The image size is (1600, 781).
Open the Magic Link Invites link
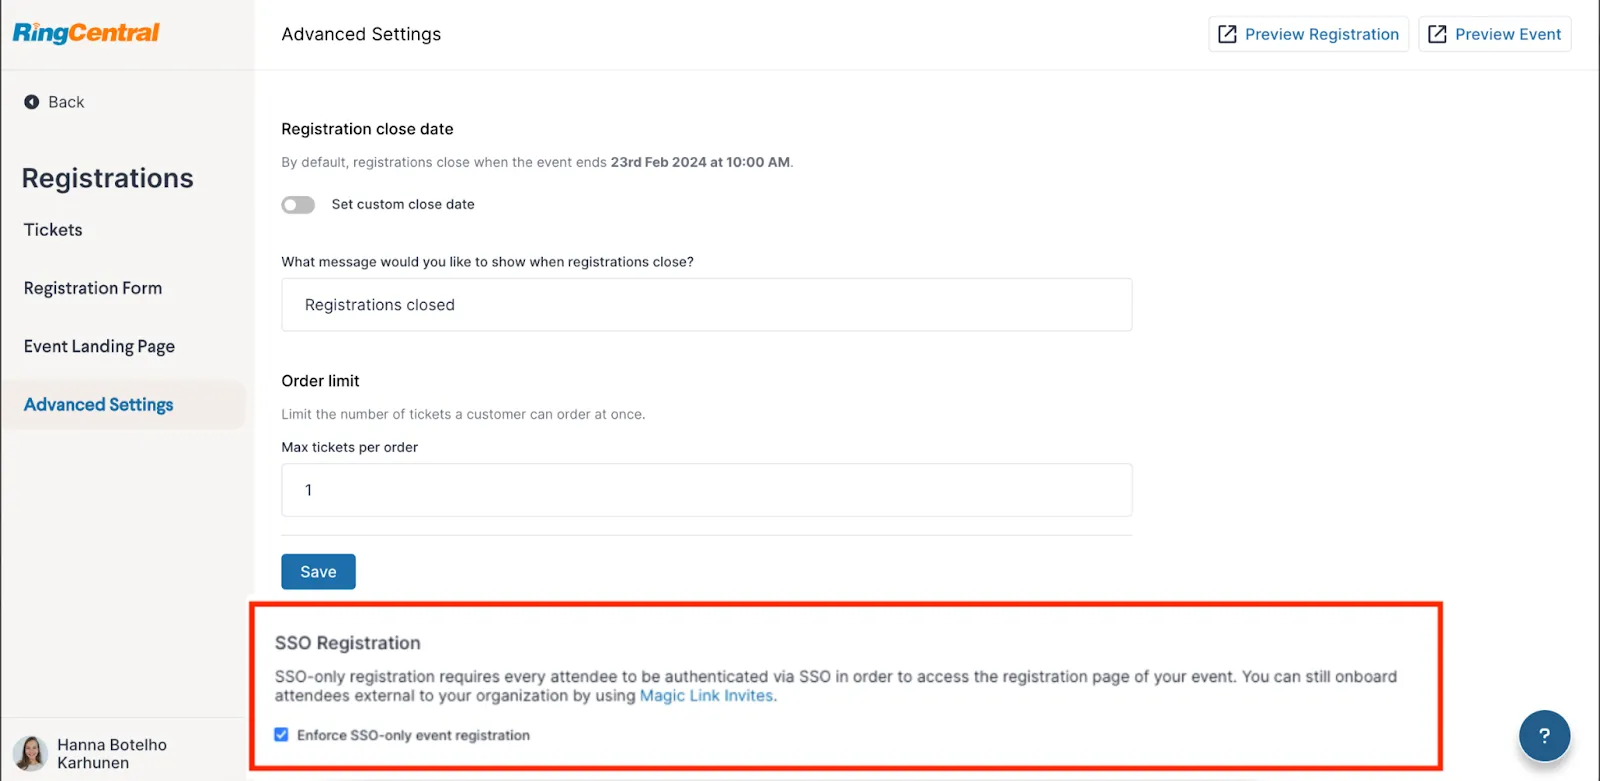point(706,696)
